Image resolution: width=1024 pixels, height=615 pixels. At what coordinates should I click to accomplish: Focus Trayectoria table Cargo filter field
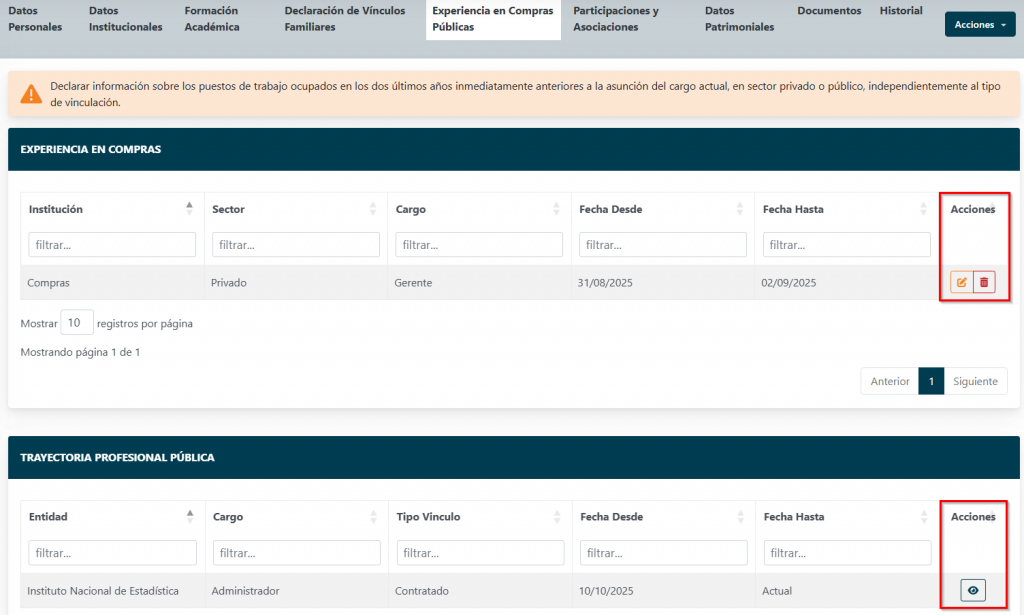pos(296,553)
